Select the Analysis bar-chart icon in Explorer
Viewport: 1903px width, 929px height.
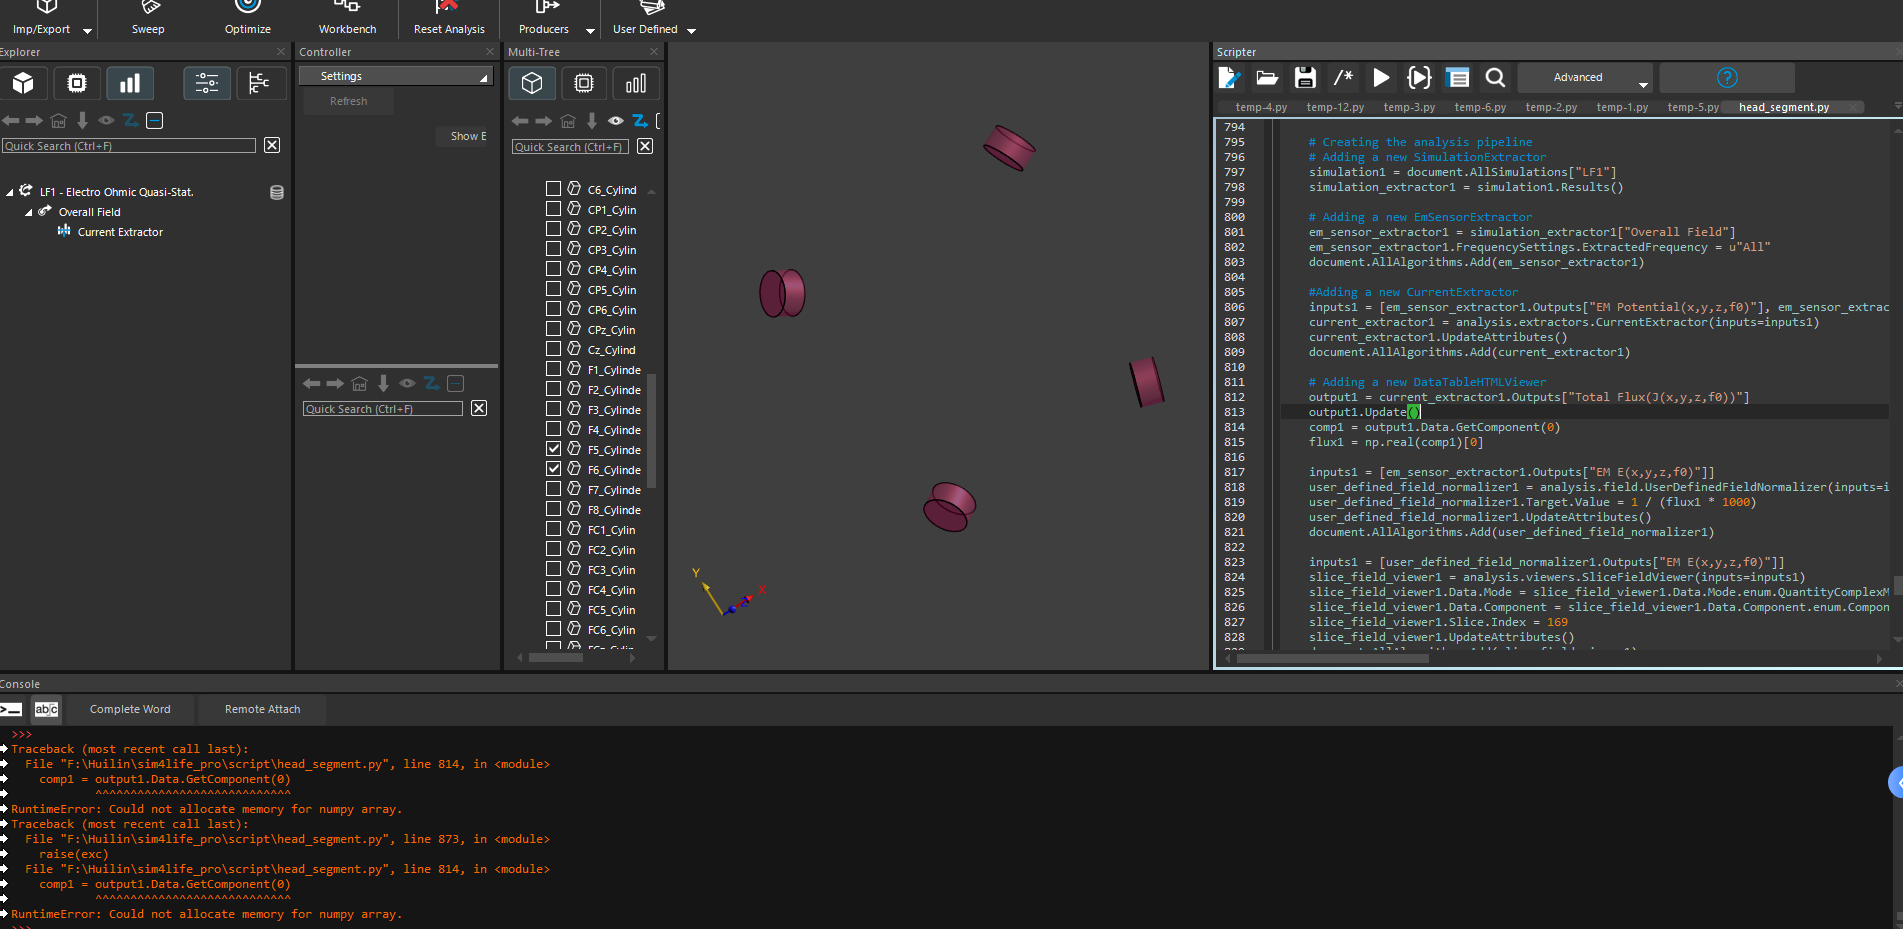(130, 83)
